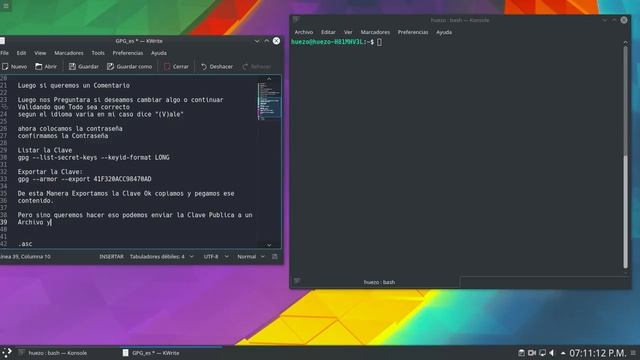Image resolution: width=640 pixels, height=360 pixels.
Task: Click the Konsole scrollbar up arrow
Action: tap(626, 42)
